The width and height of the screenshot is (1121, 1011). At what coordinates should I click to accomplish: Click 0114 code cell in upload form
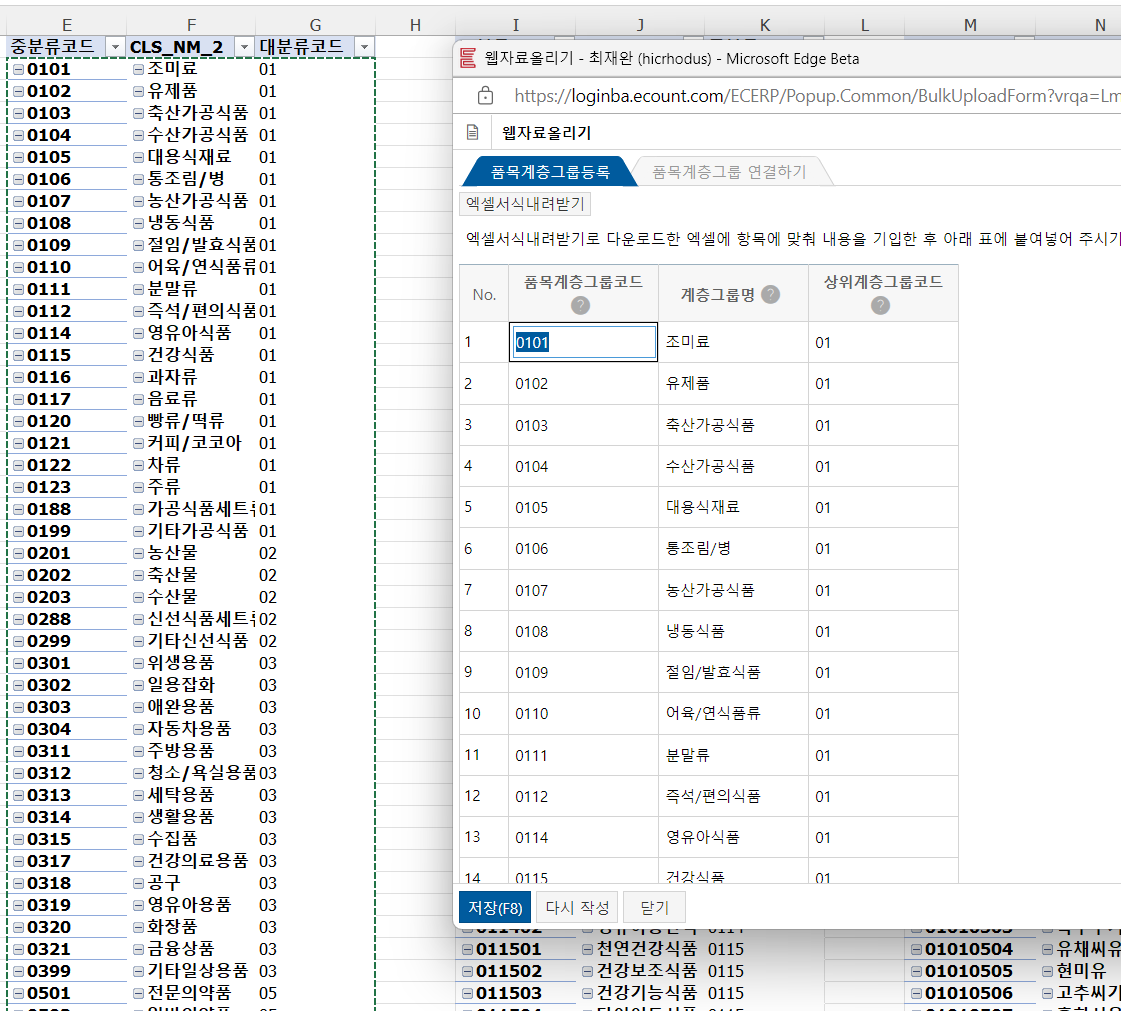(x=583, y=837)
